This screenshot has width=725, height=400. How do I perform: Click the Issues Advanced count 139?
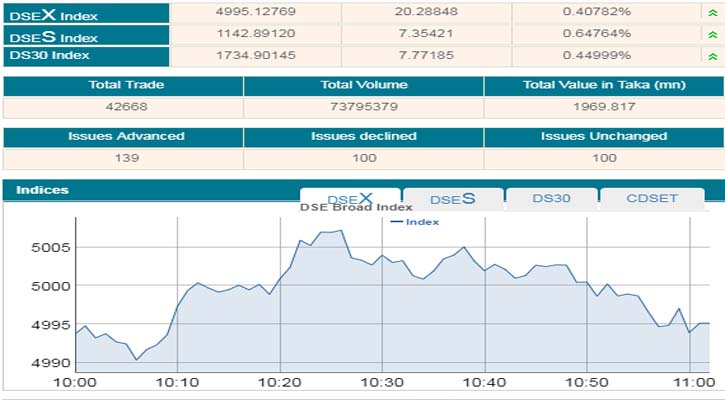pos(123,158)
